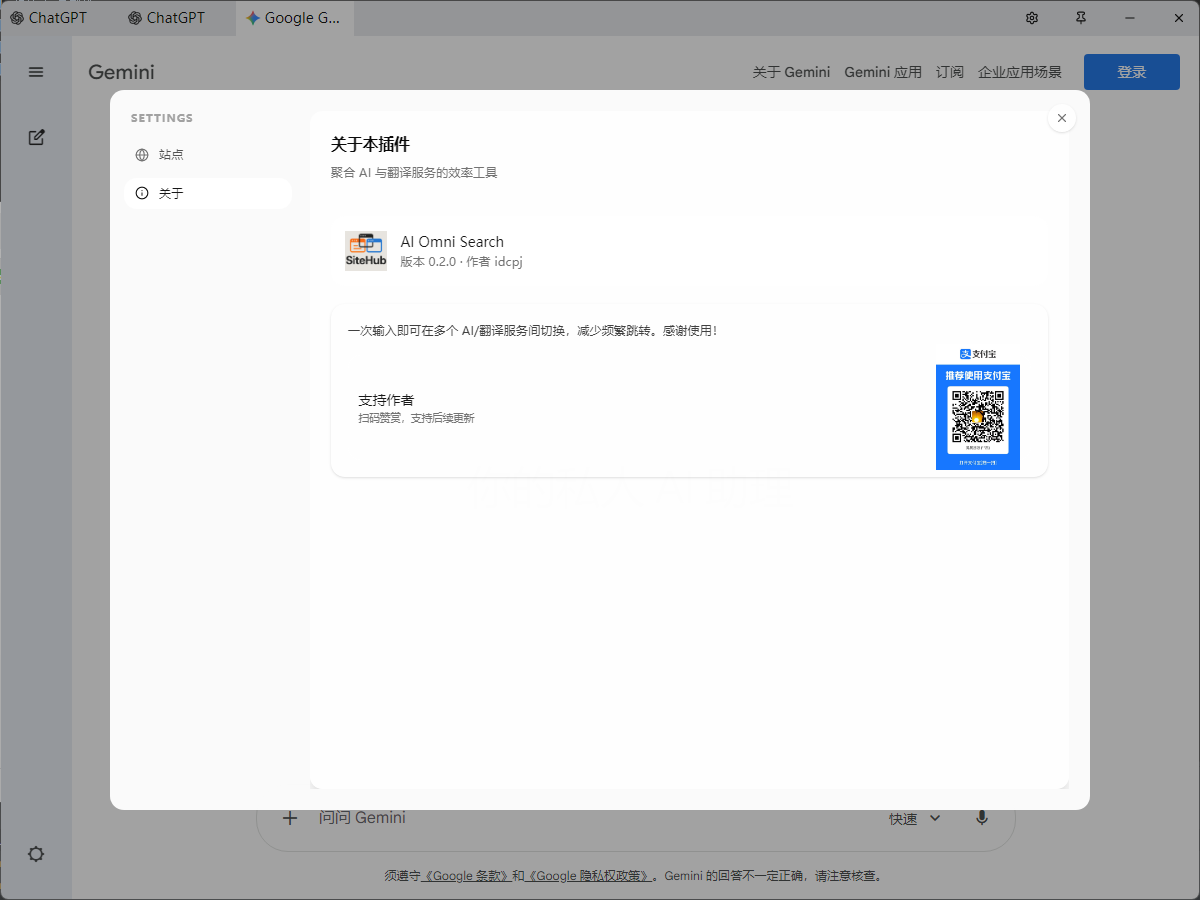Open the 《Google 隐私权政策》 link
The image size is (1200, 900).
click(x=588, y=876)
